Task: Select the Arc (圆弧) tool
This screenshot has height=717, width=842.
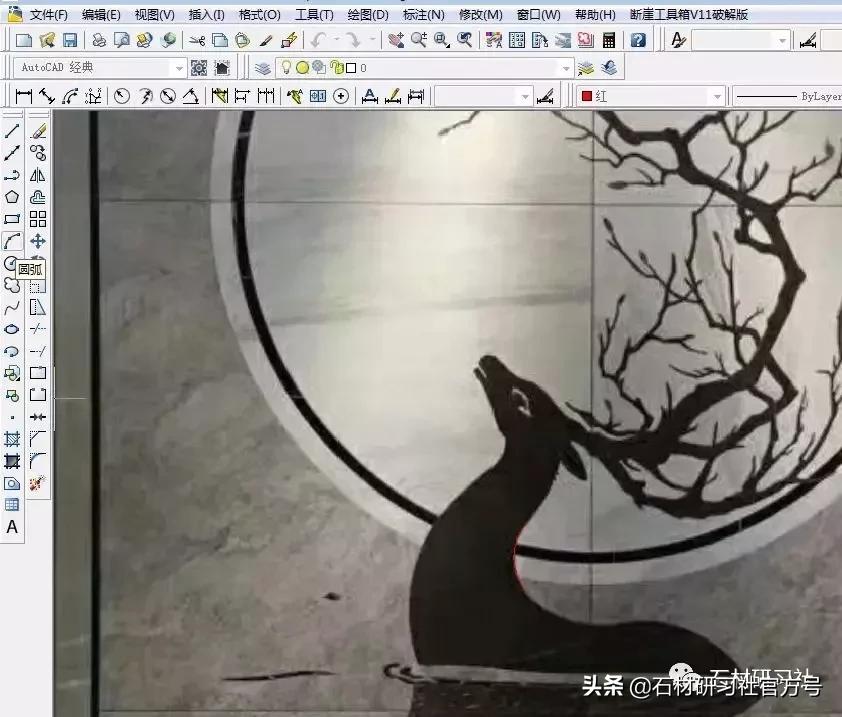Action: pos(12,241)
